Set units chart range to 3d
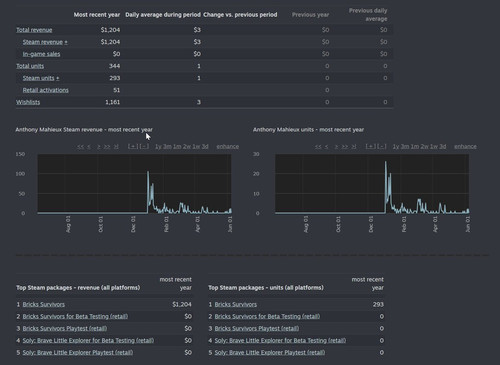Viewport: 500px width, 365px height. [442, 147]
